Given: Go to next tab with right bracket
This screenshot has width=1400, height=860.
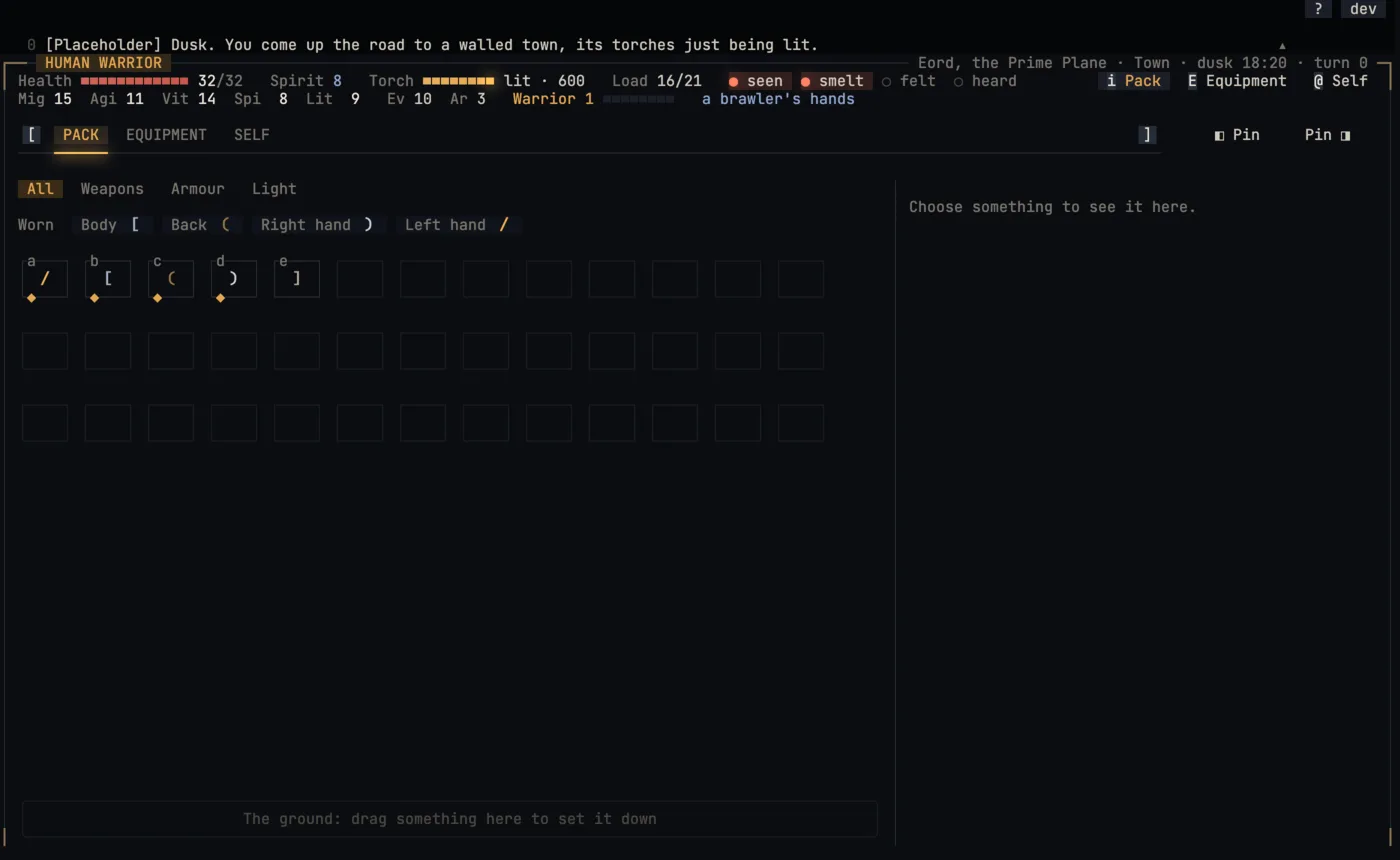Looking at the screenshot, I should click(1147, 135).
